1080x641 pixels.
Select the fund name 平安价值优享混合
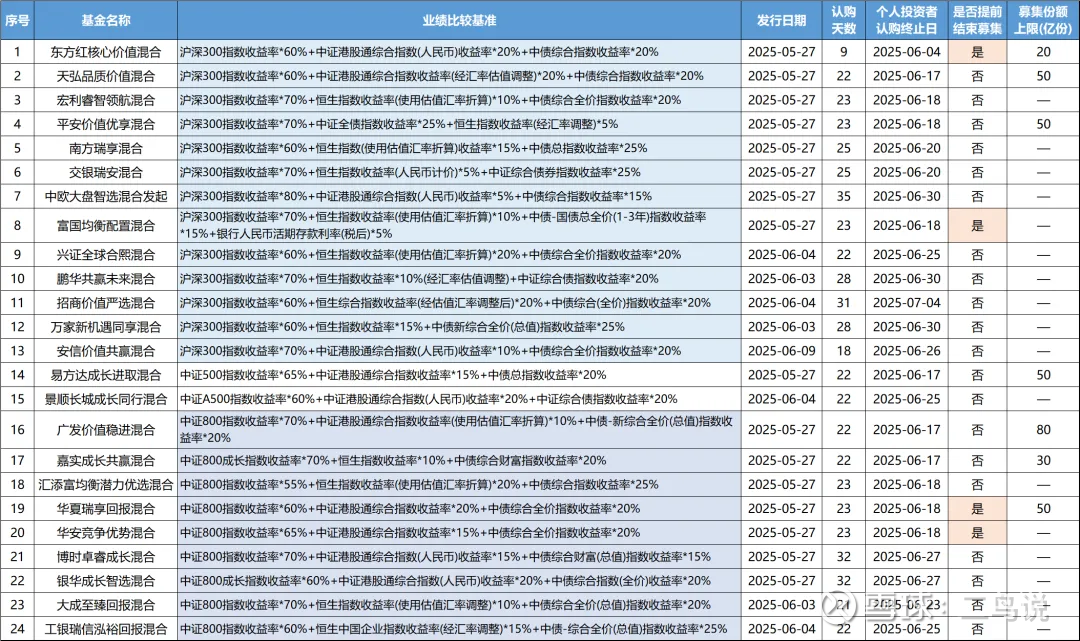click(105, 124)
